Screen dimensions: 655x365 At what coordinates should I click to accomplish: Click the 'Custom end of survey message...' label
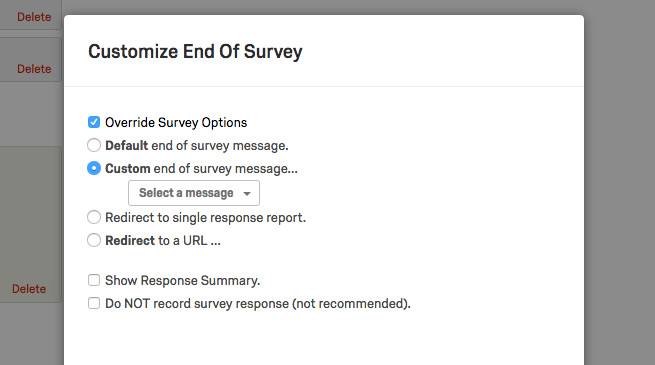point(201,169)
